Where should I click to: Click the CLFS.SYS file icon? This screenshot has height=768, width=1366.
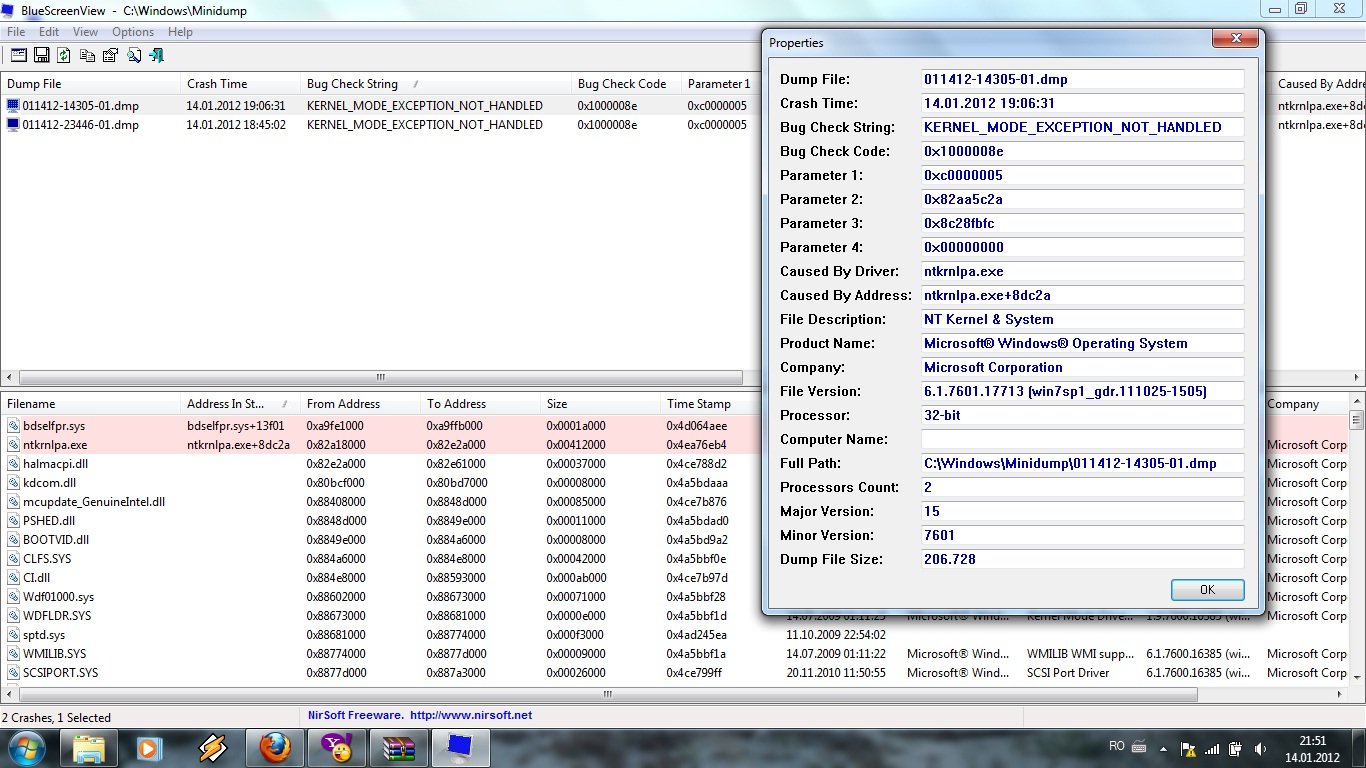(x=13, y=559)
